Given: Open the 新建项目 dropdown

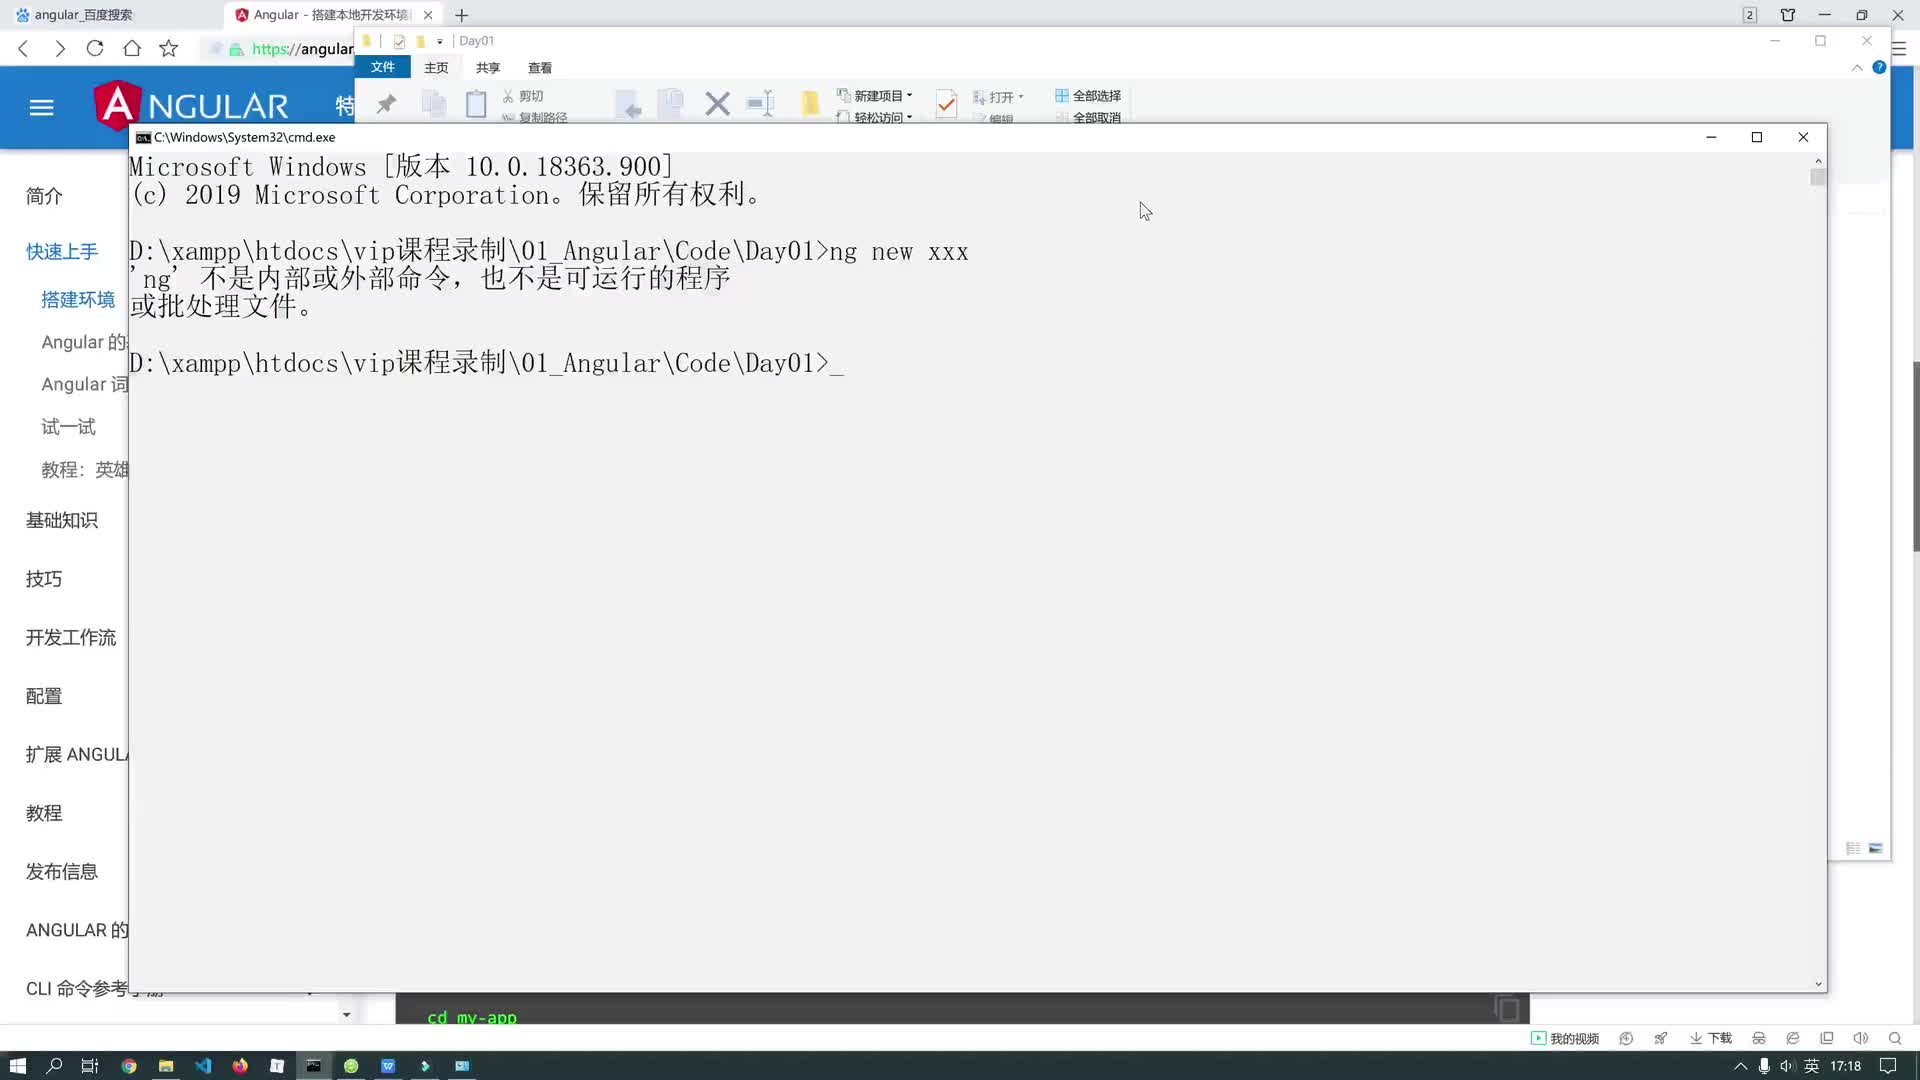Looking at the screenshot, I should [875, 96].
